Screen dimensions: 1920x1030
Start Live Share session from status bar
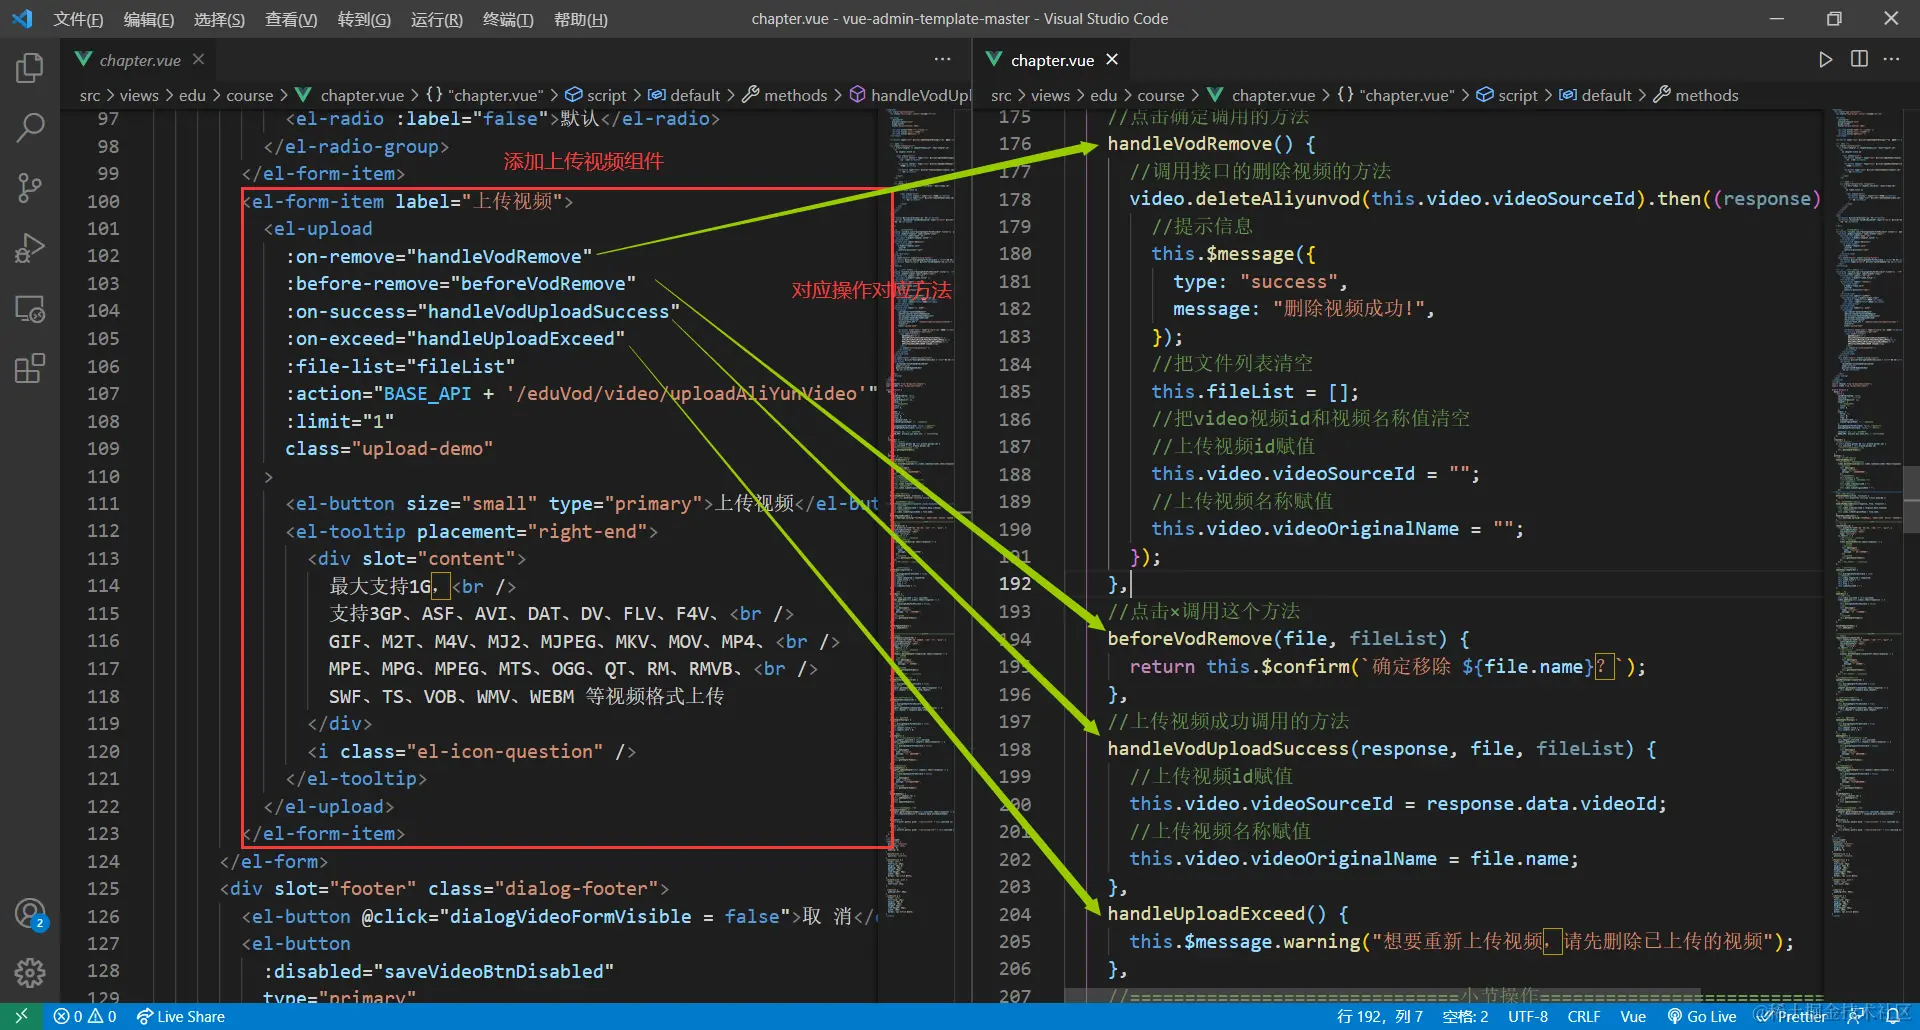tap(181, 1016)
